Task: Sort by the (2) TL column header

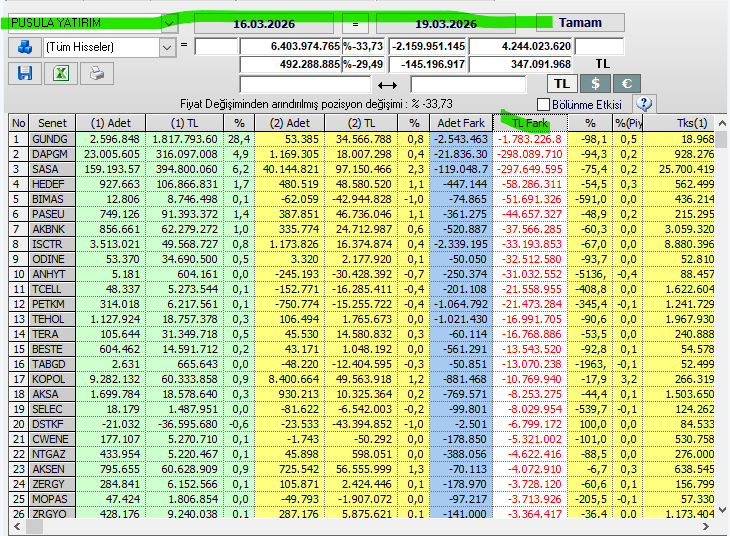Action: 361,123
